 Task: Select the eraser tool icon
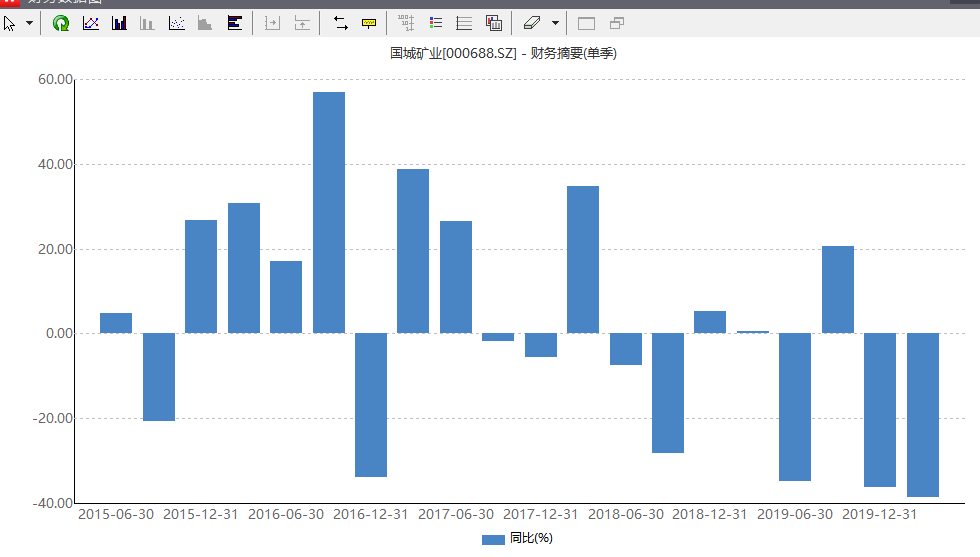[x=532, y=24]
